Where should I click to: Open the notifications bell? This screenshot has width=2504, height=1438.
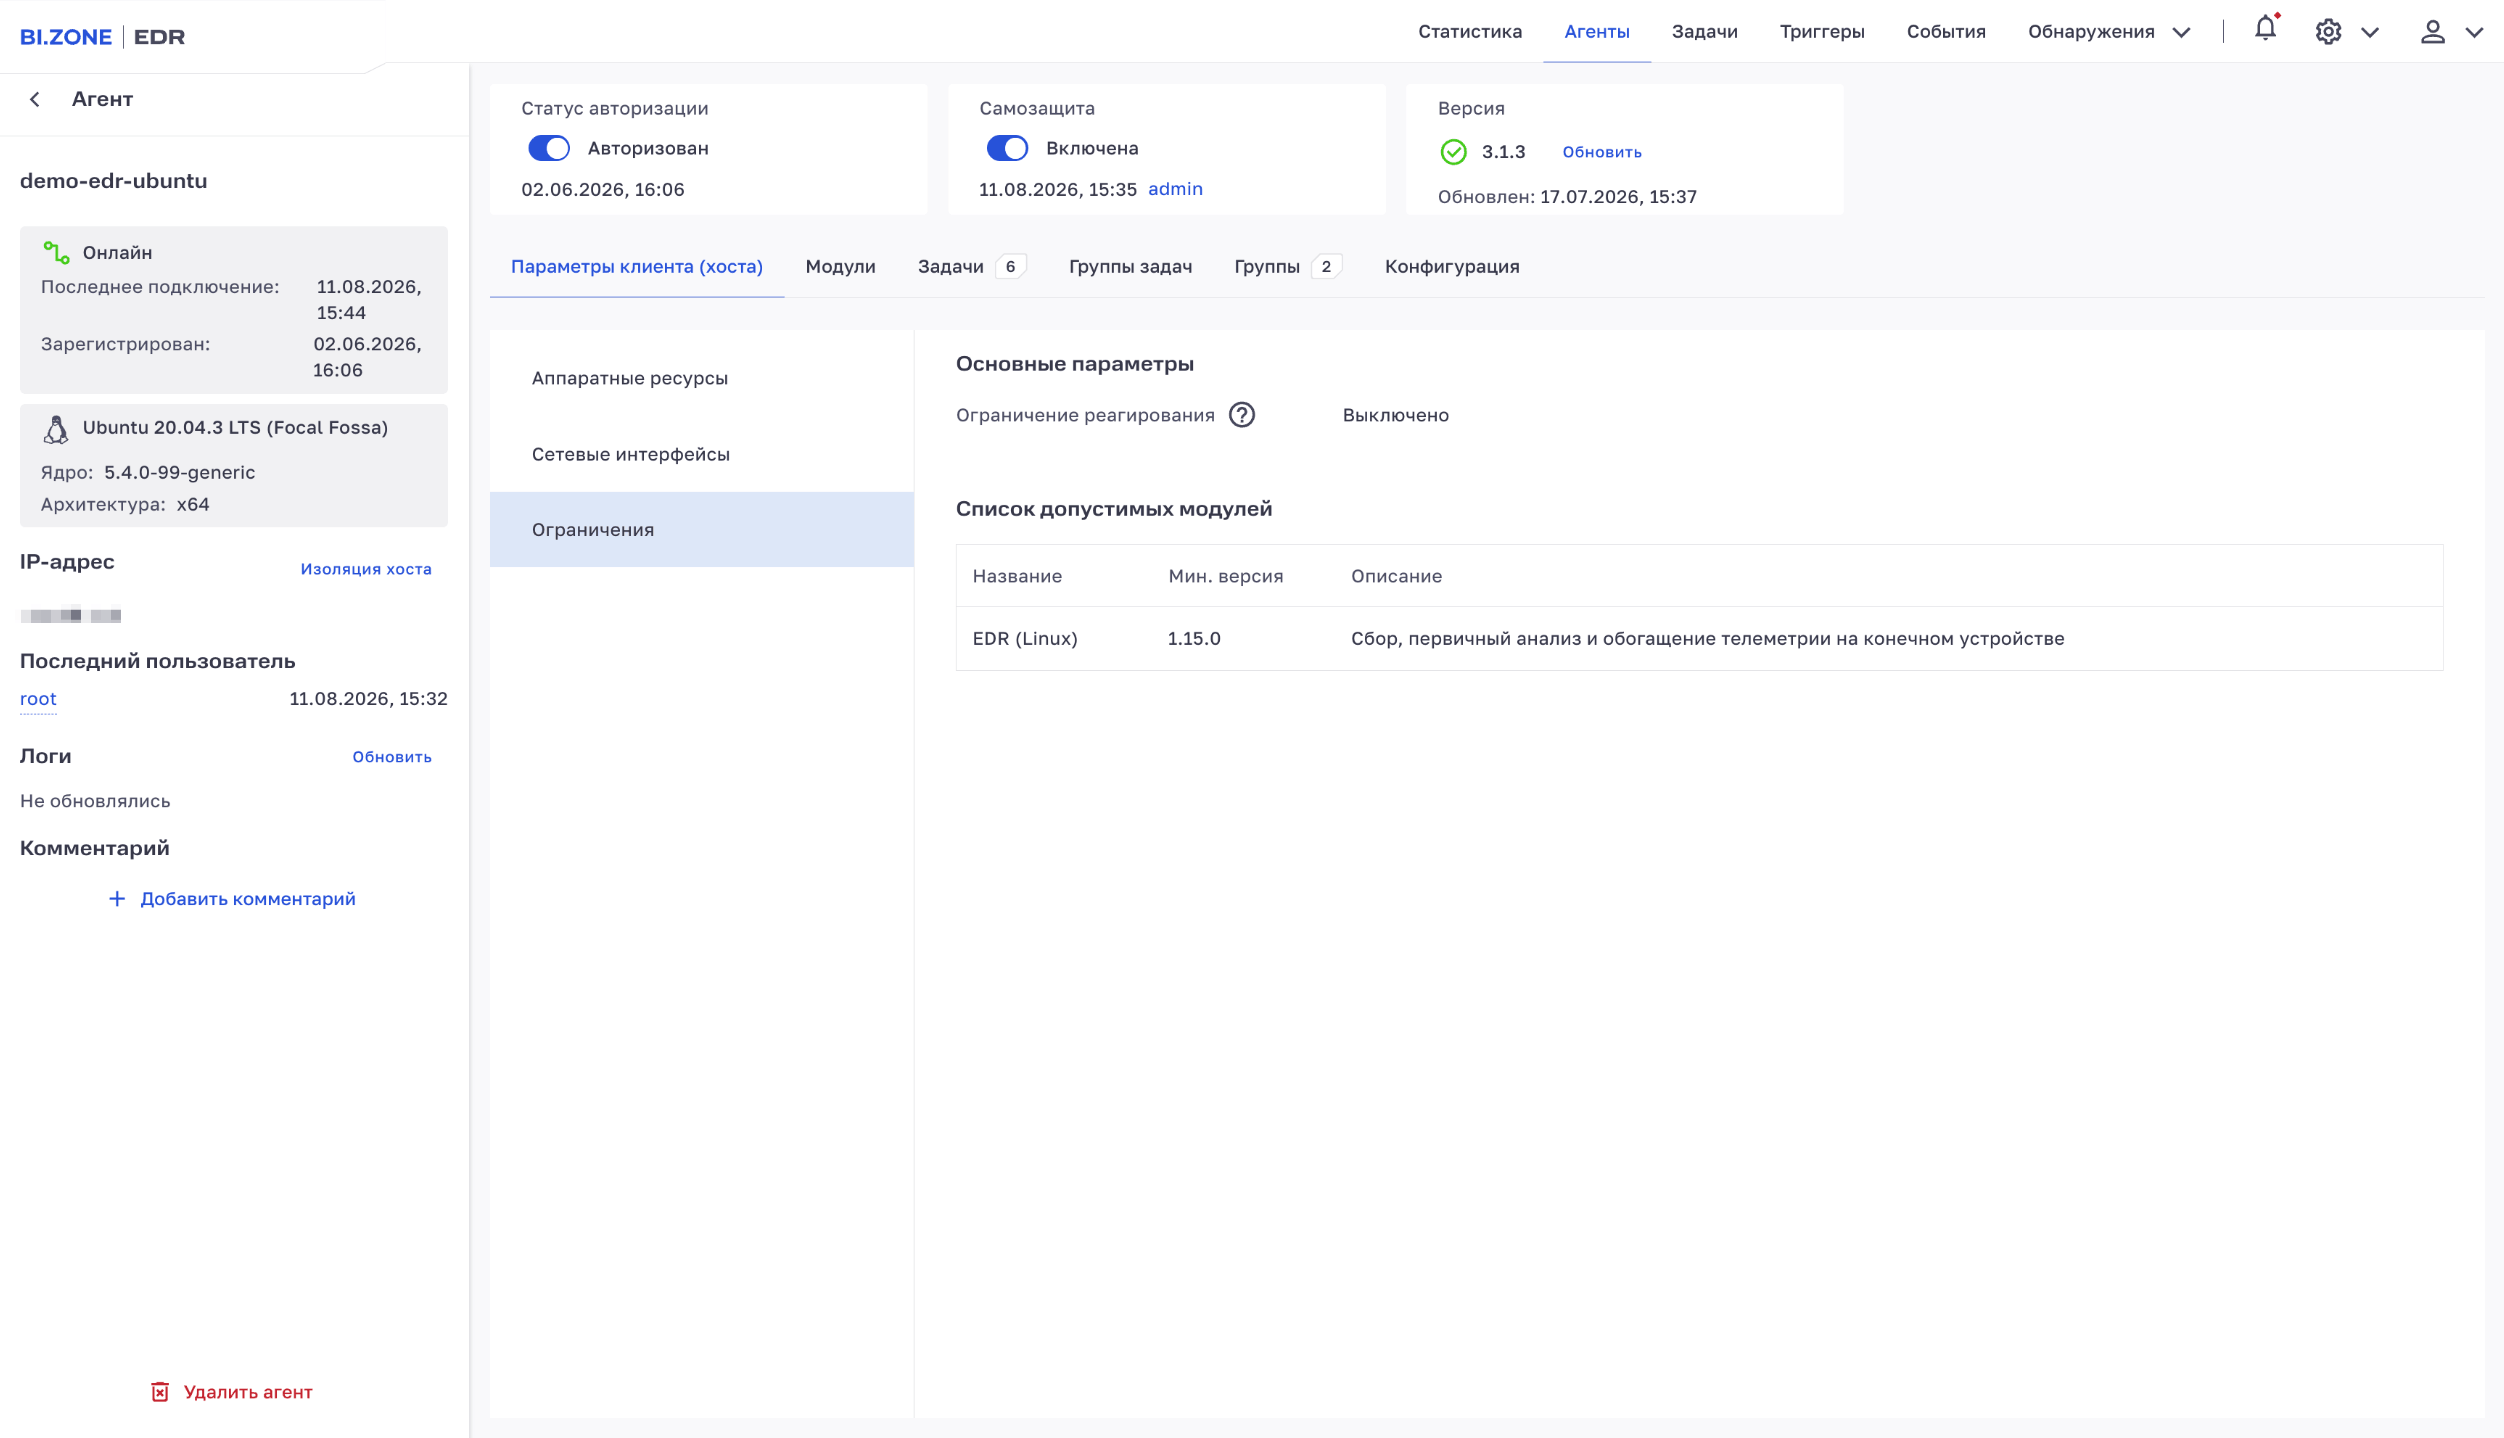pos(2266,30)
